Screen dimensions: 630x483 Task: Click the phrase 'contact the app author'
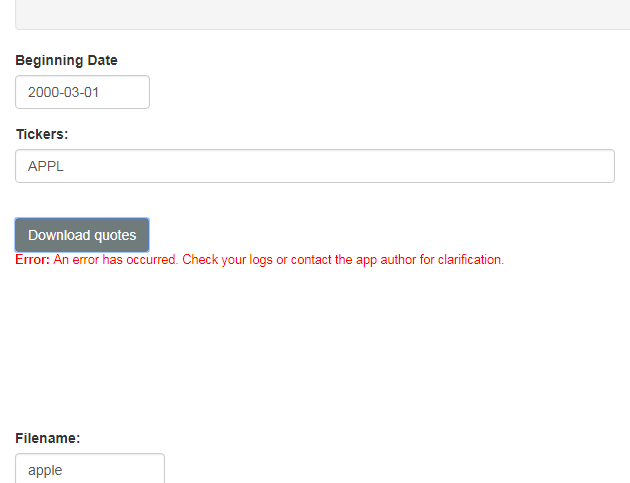[x=354, y=260]
